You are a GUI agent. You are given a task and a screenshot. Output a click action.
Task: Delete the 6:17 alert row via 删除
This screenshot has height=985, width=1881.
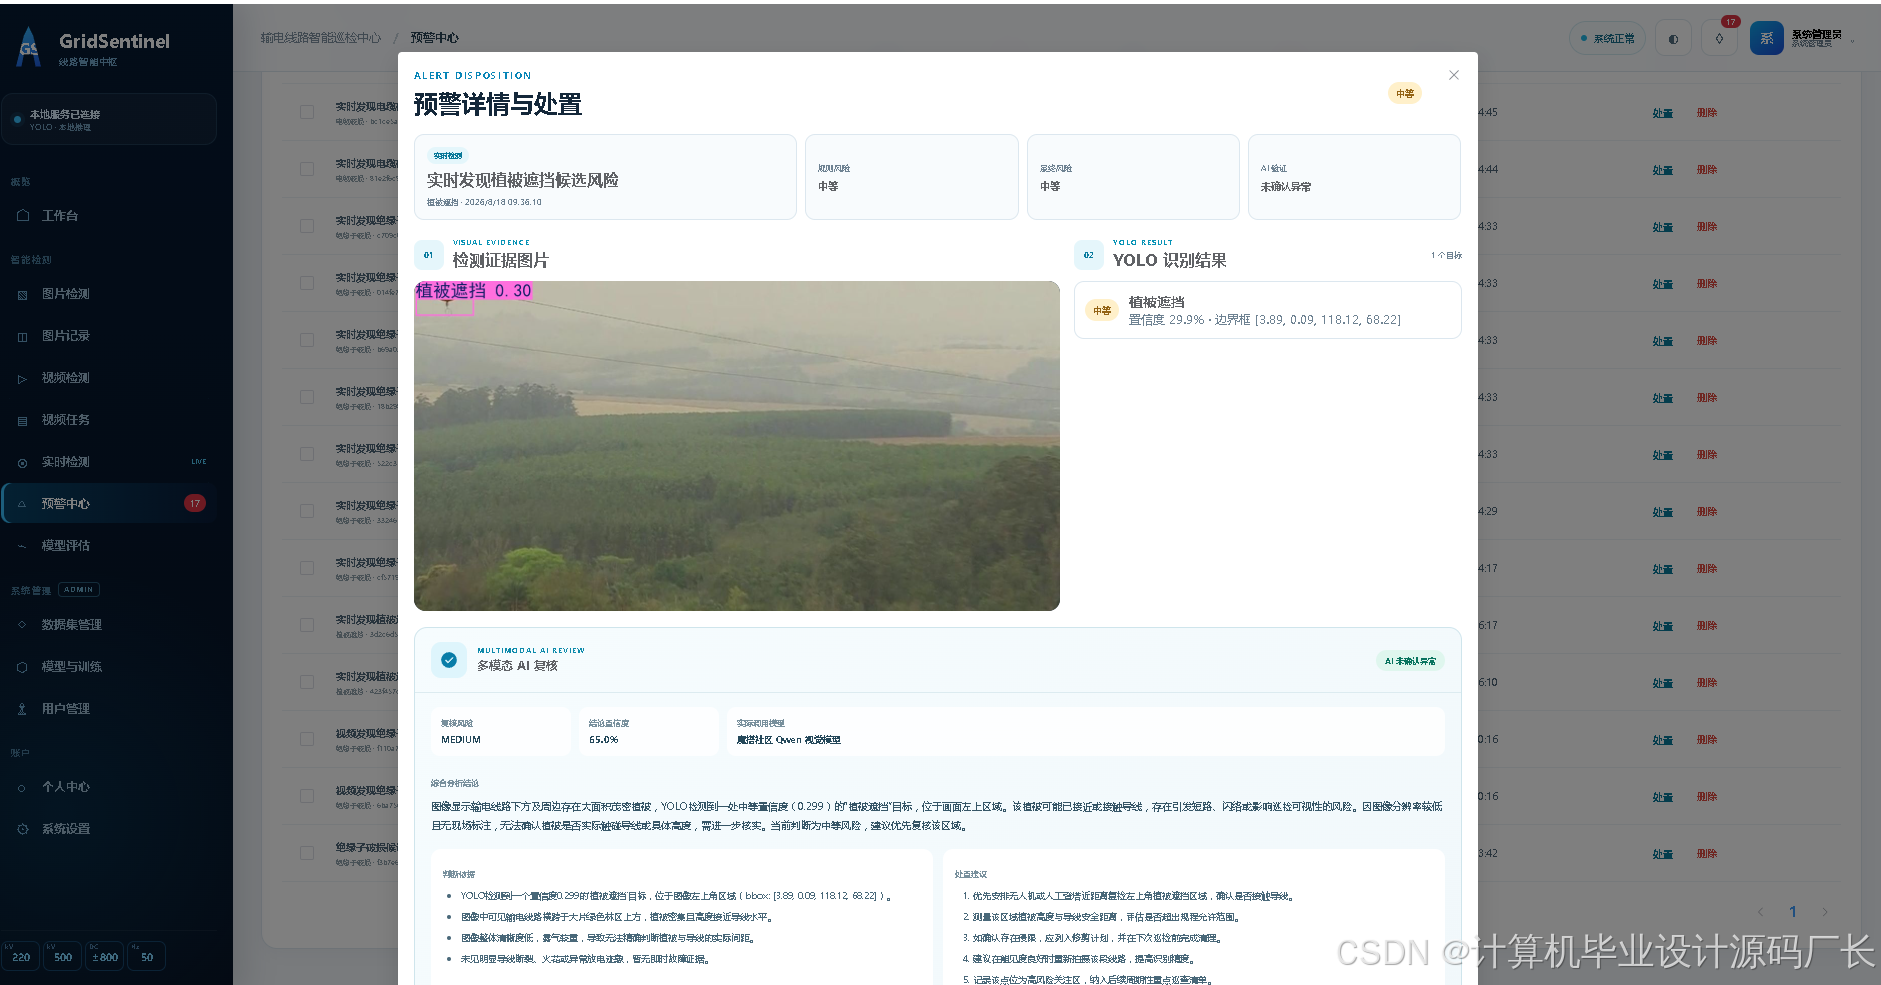[x=1707, y=626]
